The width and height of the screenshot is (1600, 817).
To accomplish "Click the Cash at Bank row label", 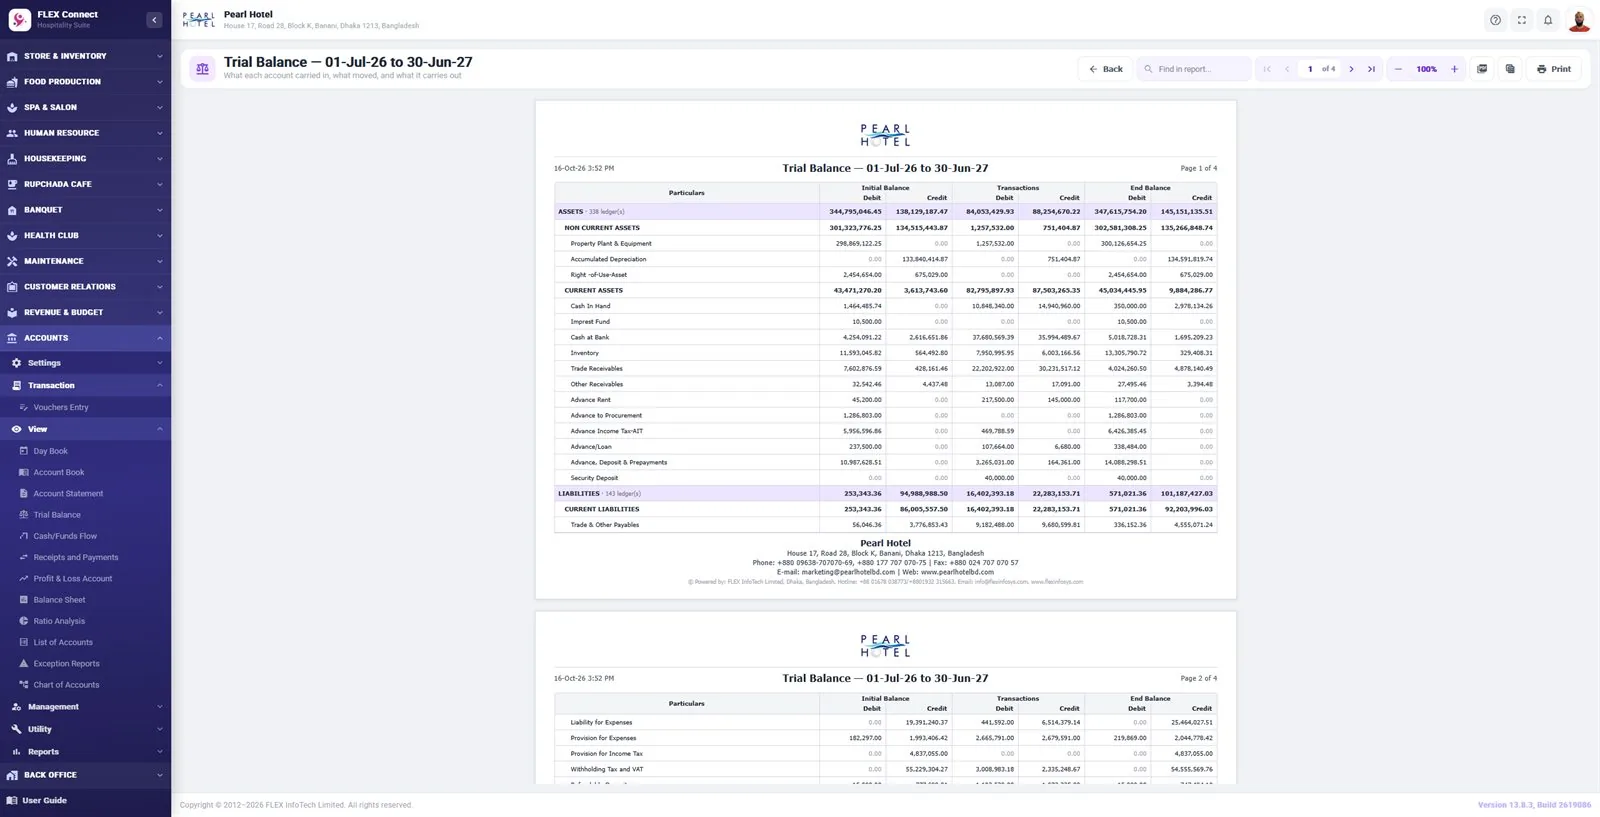I will tap(590, 337).
